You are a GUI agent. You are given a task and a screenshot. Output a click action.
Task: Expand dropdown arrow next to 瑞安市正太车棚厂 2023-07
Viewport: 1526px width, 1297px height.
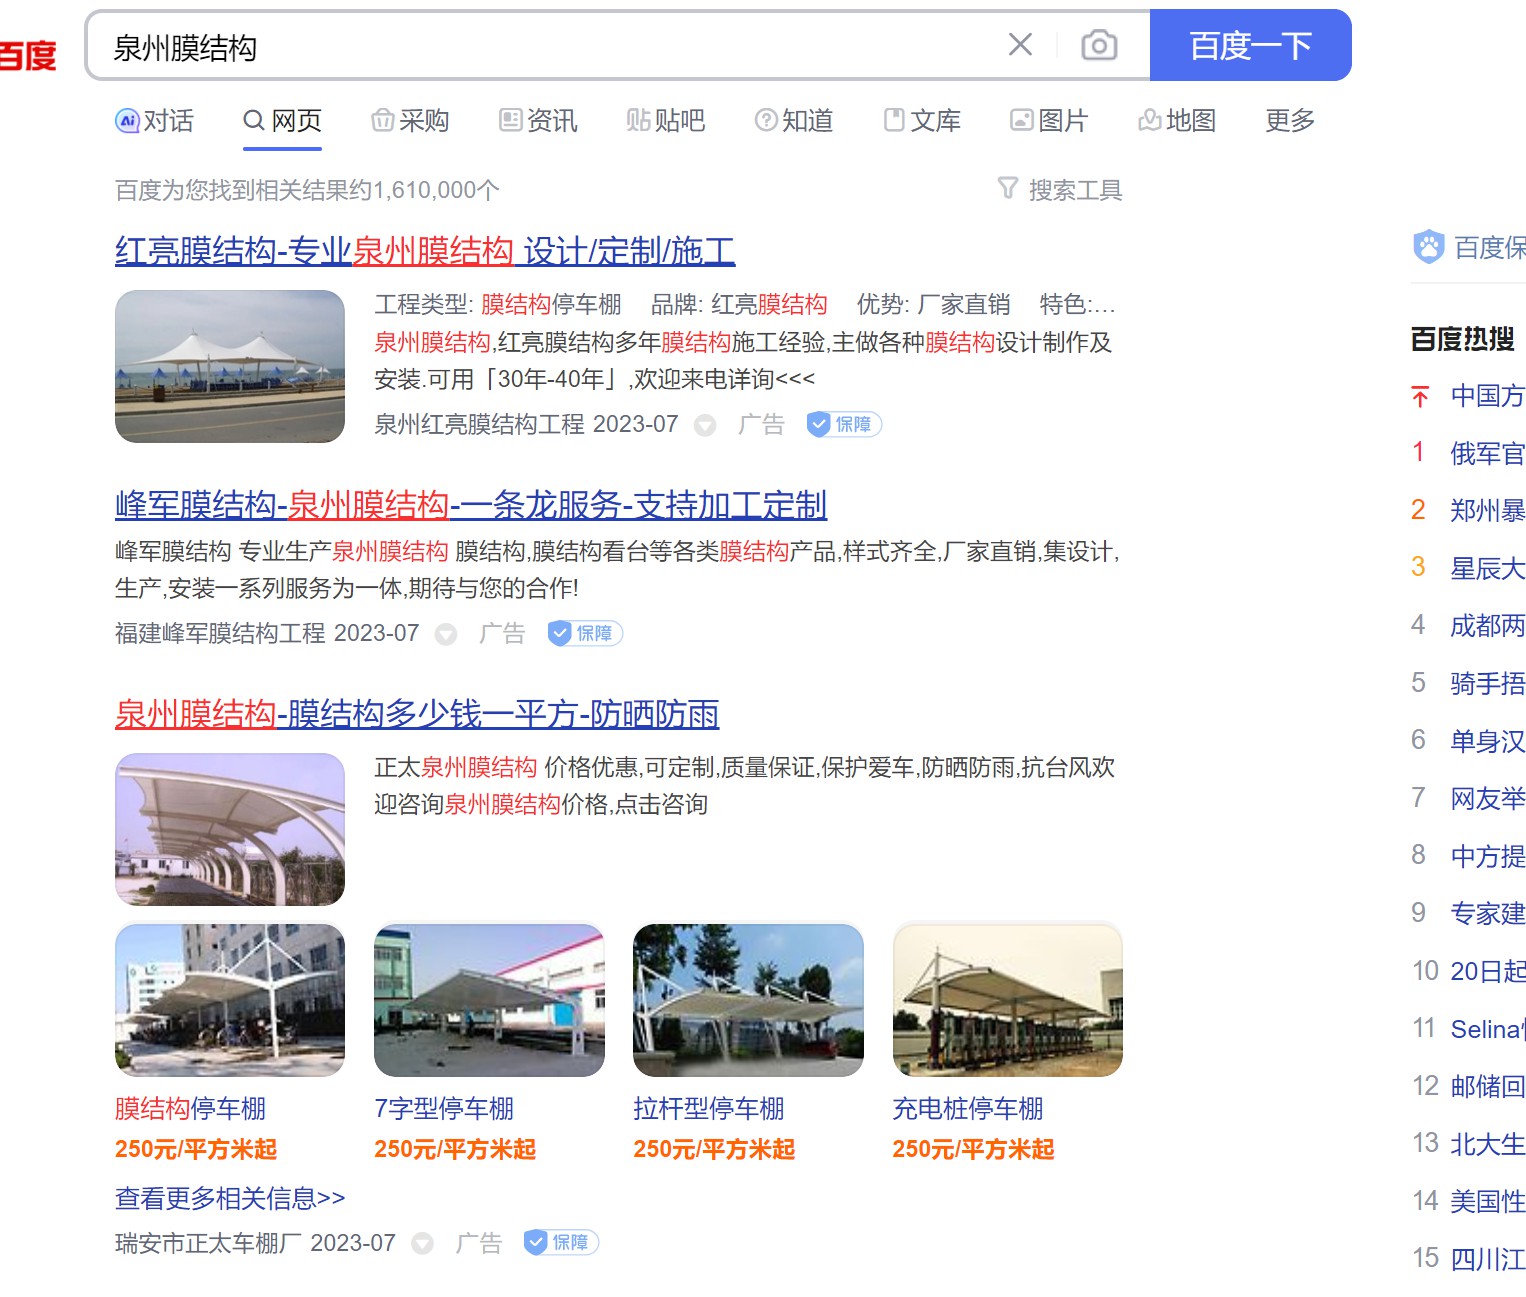pos(423,1243)
